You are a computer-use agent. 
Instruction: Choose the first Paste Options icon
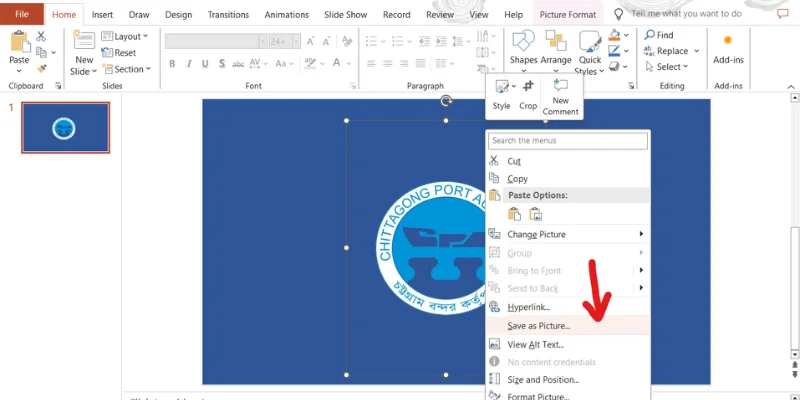click(x=514, y=214)
